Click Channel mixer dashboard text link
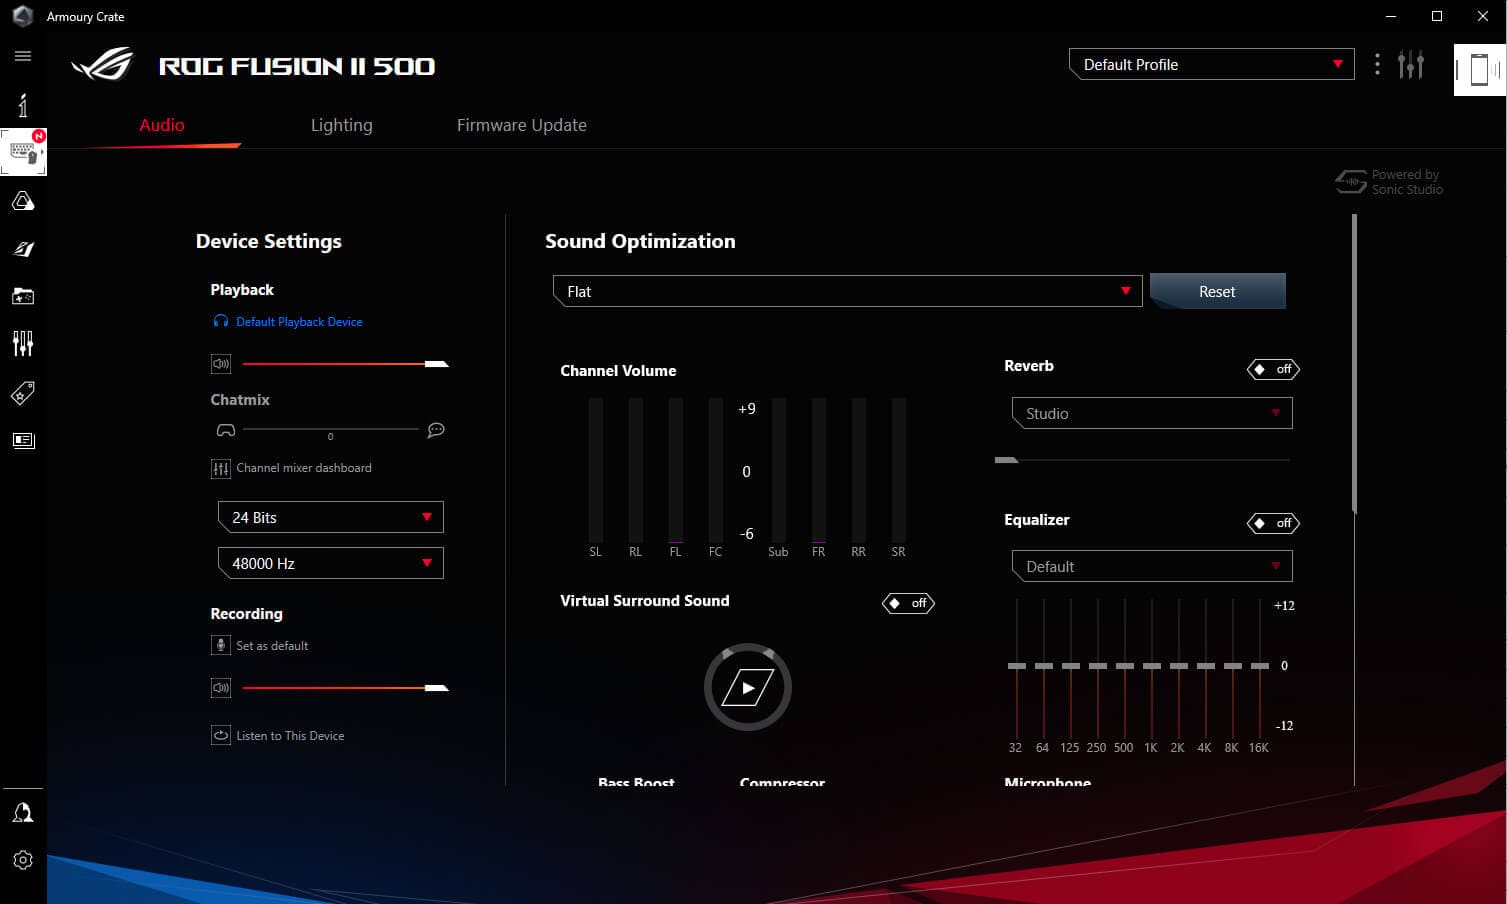Image resolution: width=1507 pixels, height=904 pixels. tap(304, 468)
